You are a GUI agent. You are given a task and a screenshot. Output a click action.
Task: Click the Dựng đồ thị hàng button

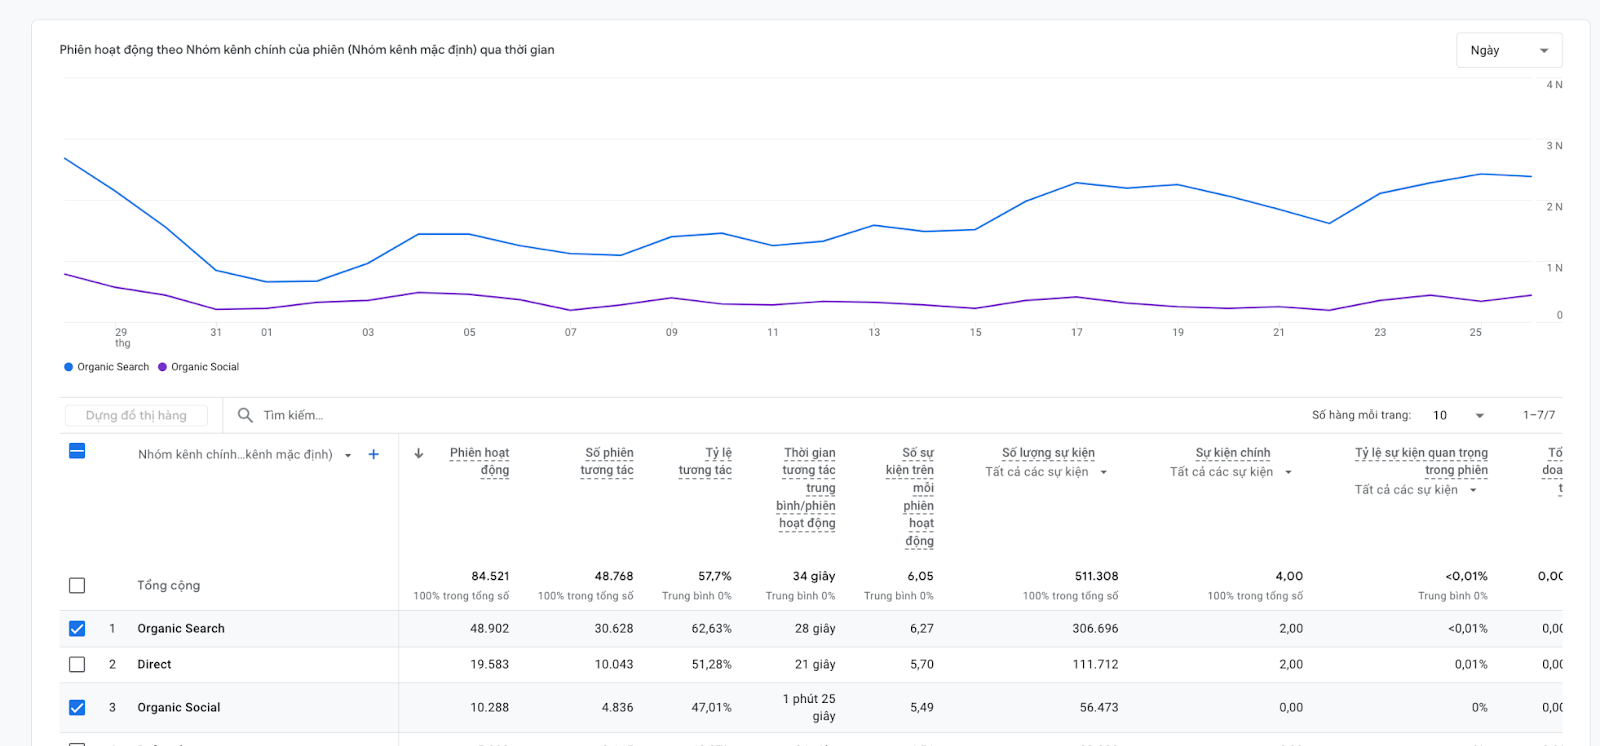136,415
